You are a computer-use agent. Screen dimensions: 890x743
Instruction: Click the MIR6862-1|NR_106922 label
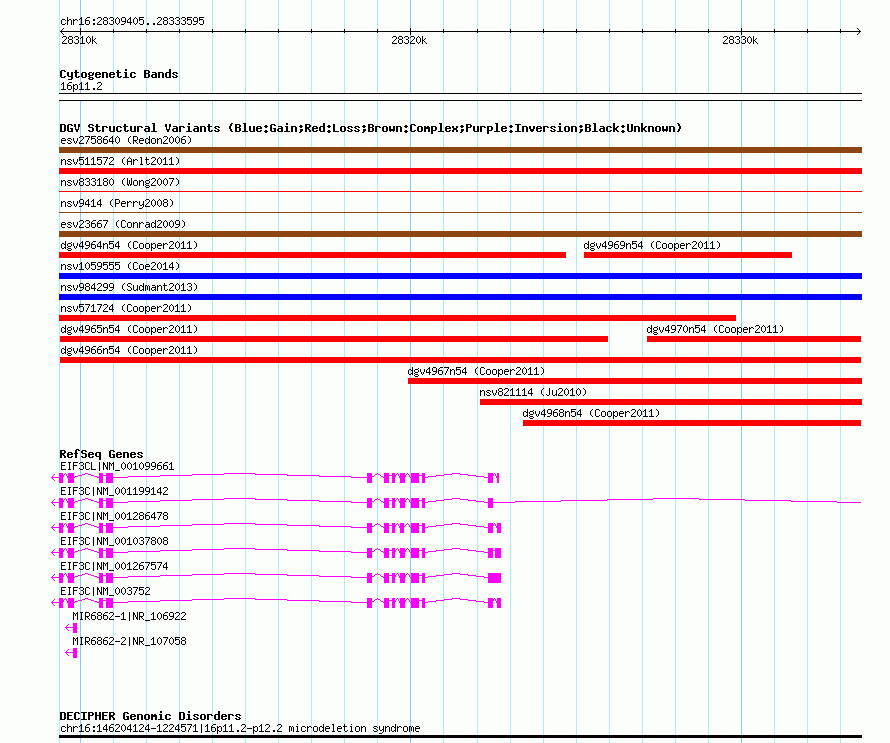129,616
